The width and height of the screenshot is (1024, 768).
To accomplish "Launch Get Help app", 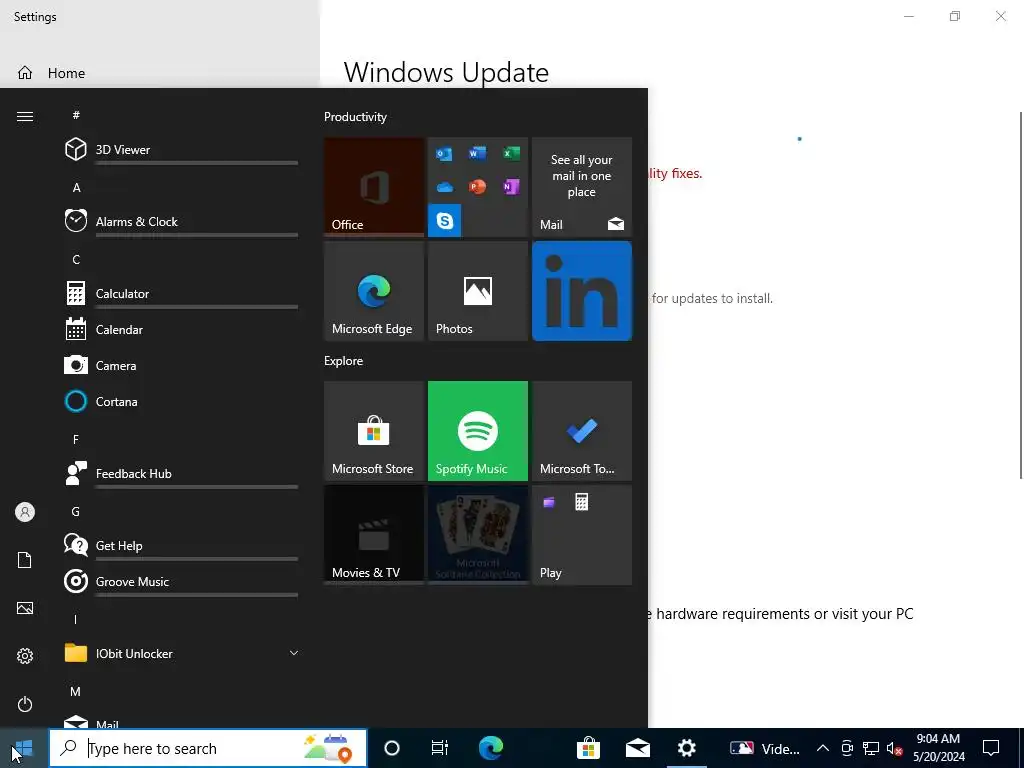I will click(x=181, y=545).
